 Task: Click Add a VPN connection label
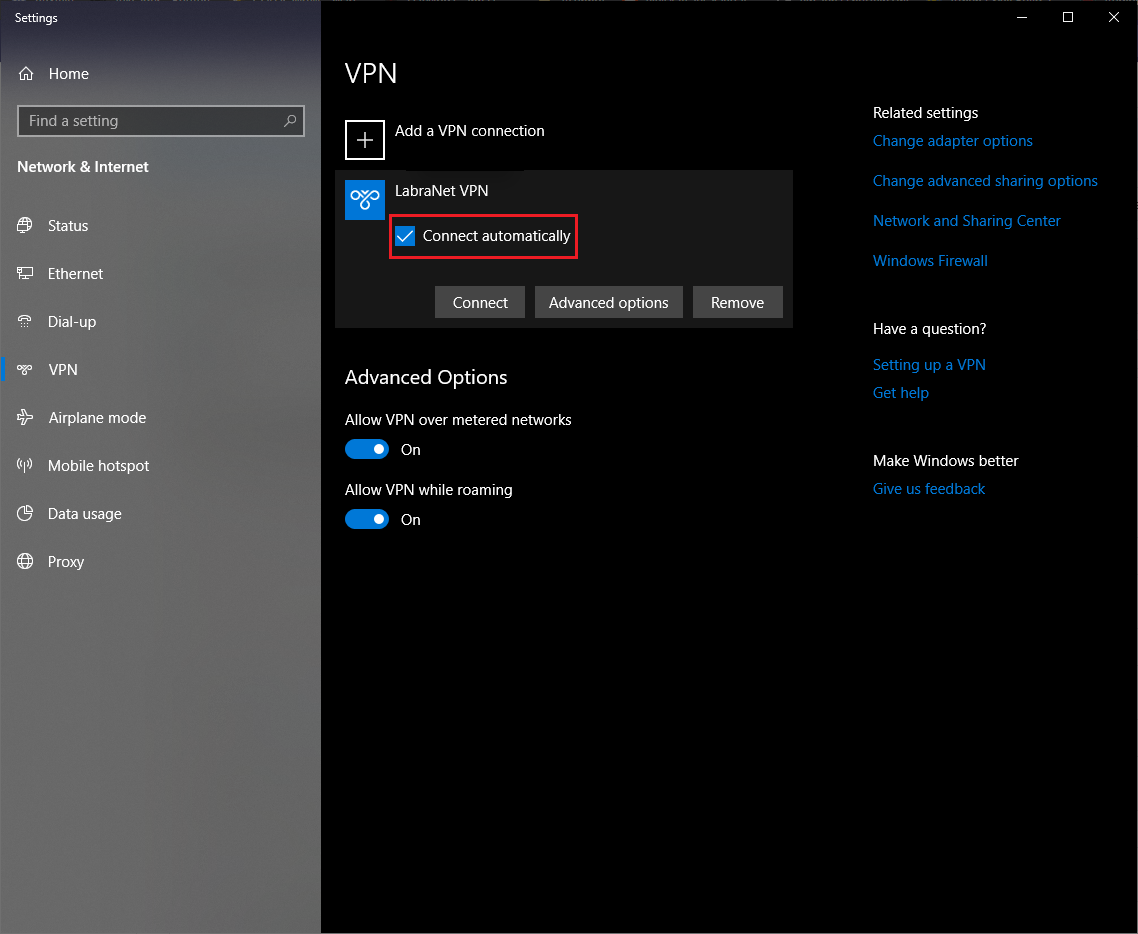470,131
